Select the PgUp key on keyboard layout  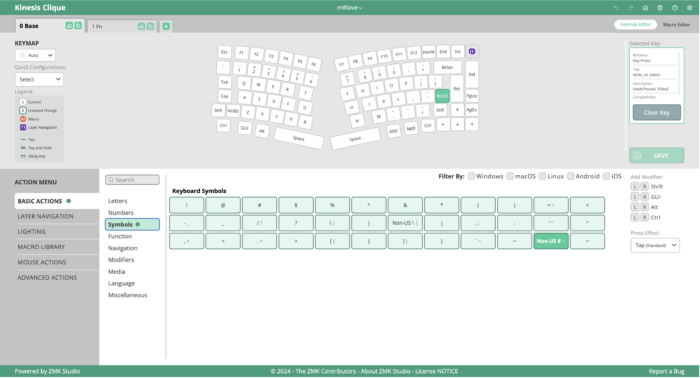[472, 96]
